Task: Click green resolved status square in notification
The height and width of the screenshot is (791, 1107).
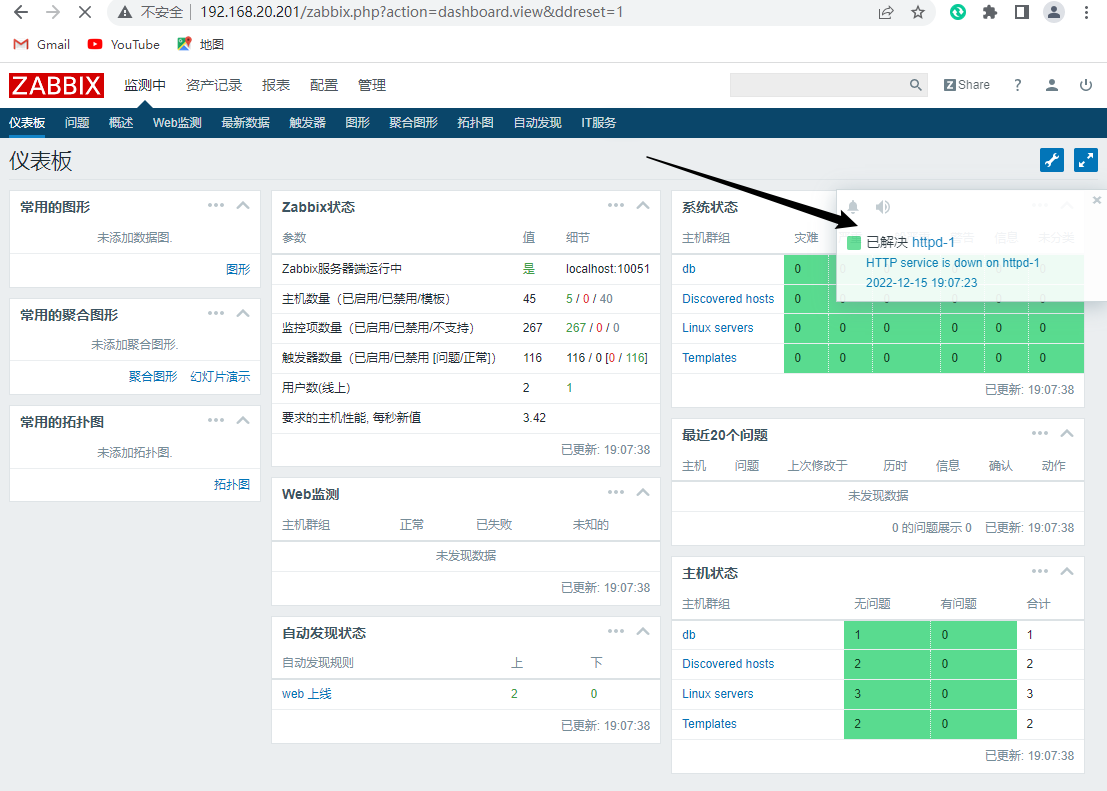Action: pos(854,243)
